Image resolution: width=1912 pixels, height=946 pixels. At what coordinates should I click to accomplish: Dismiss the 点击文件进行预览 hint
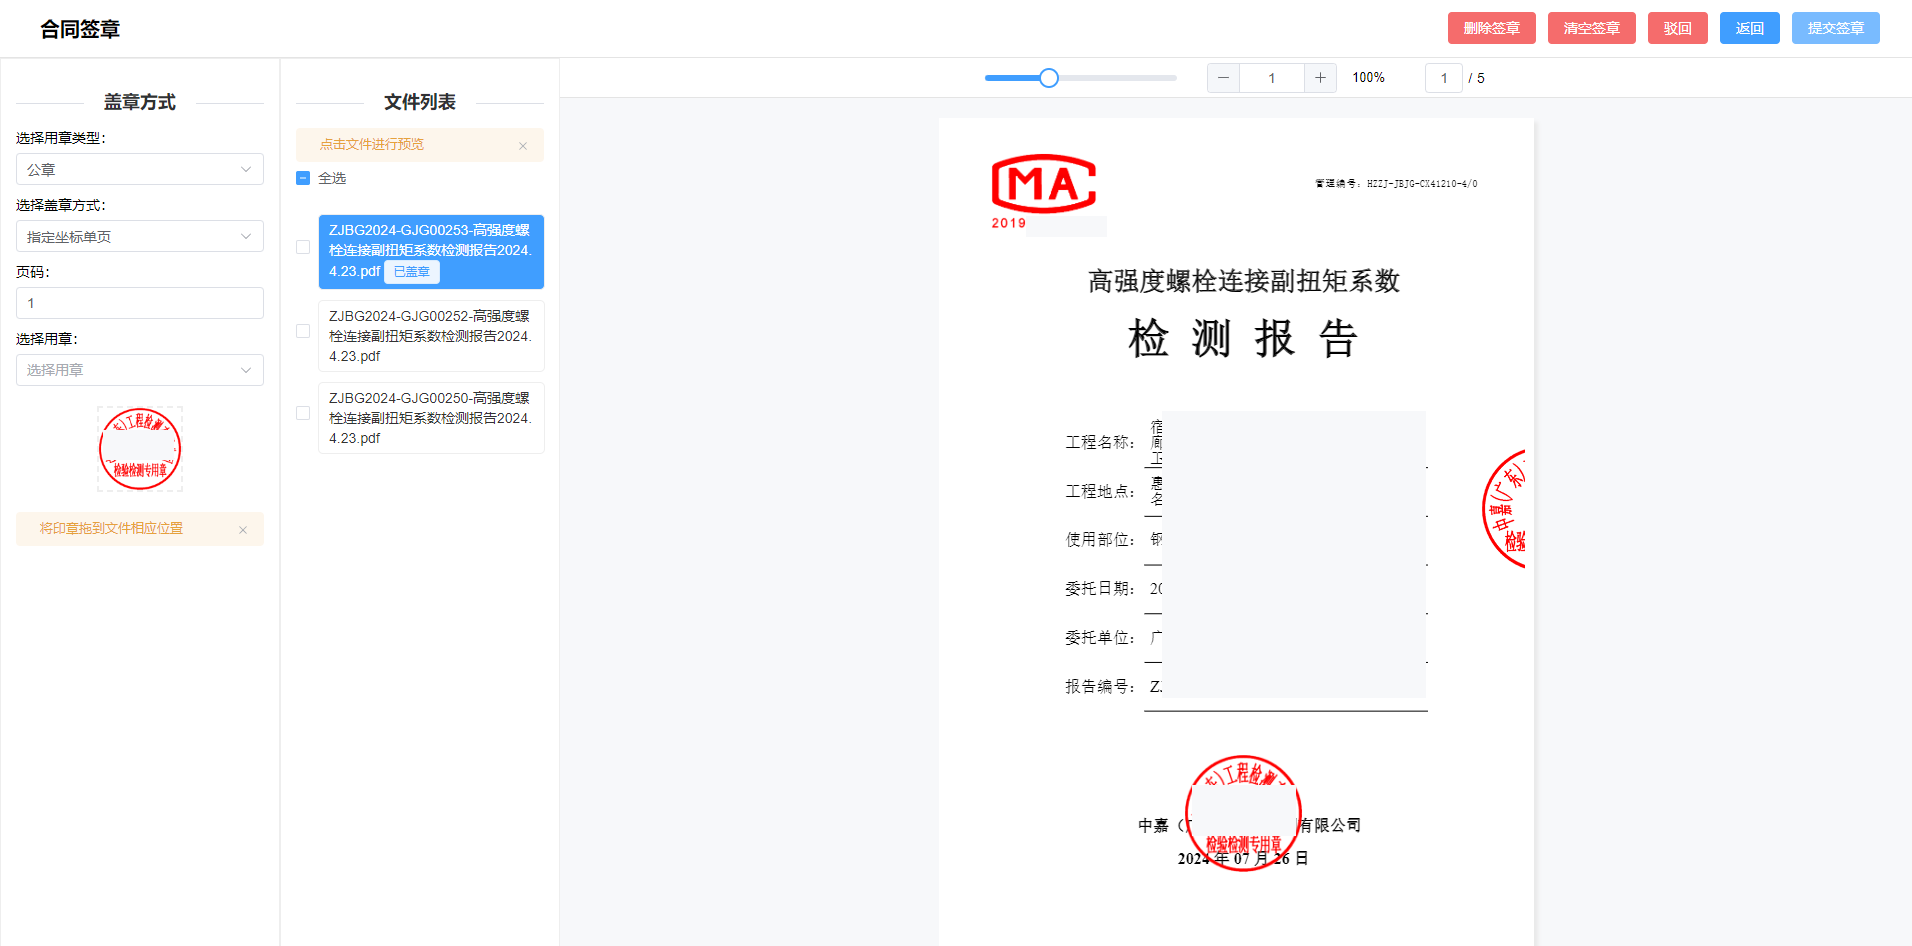[x=523, y=145]
